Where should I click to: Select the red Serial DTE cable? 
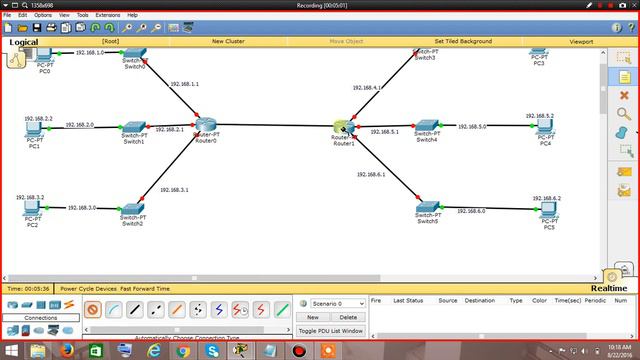(261, 310)
